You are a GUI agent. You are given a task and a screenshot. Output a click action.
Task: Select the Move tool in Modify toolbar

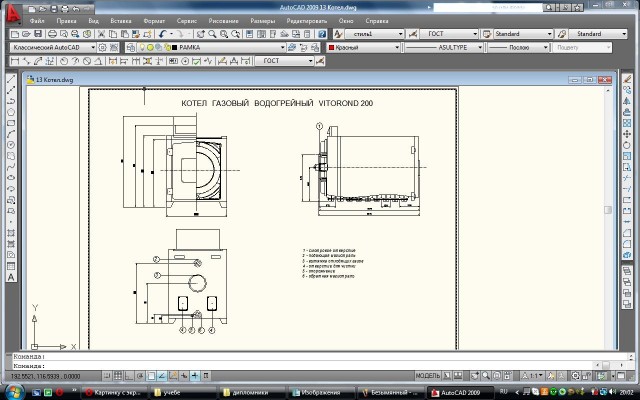pyautogui.click(x=627, y=134)
